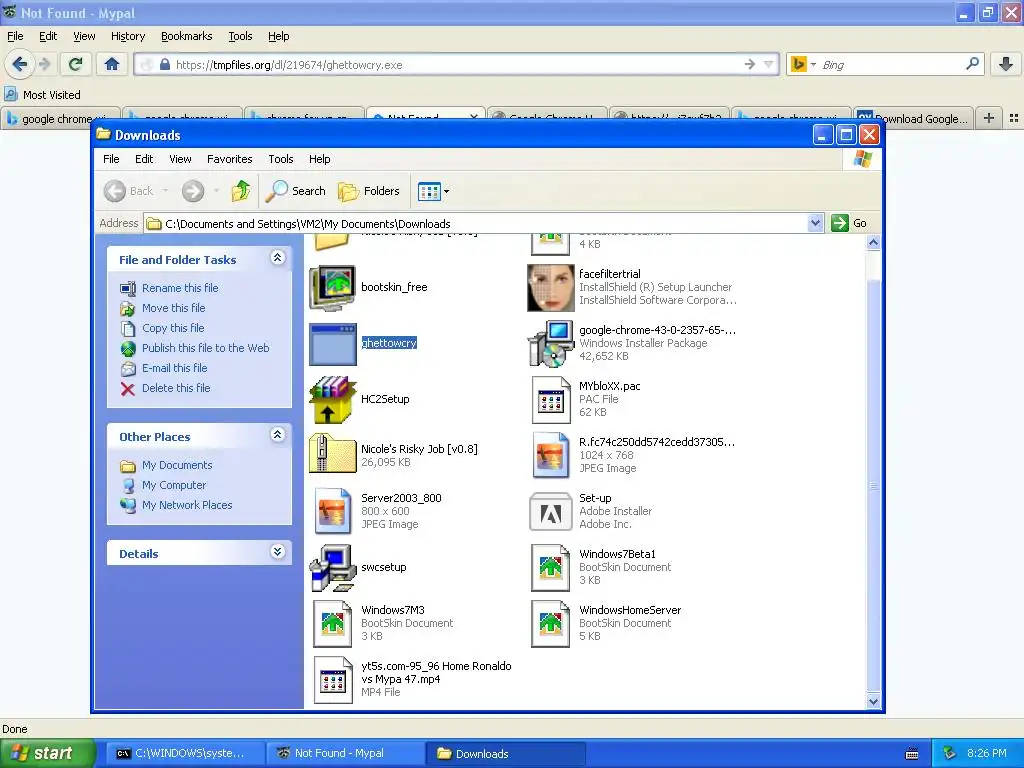Open Mypal downloads arrow button

pos(1006,64)
